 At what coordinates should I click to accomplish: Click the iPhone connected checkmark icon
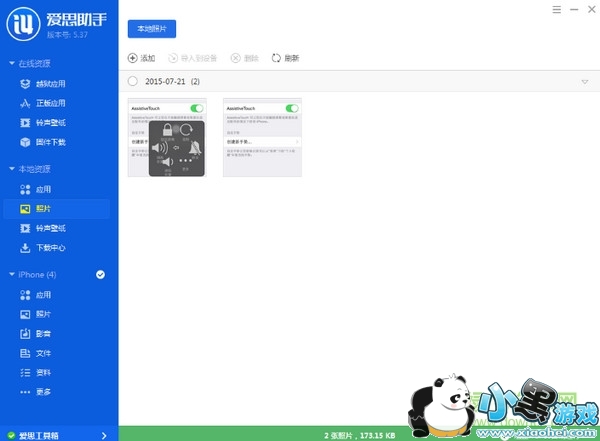pos(100,274)
